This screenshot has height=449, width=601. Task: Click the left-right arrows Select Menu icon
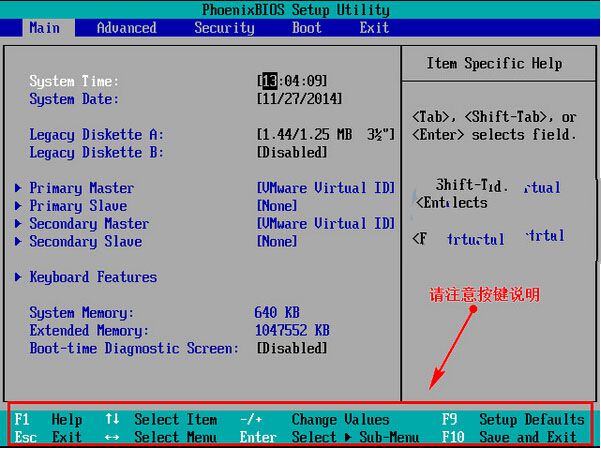[112, 437]
